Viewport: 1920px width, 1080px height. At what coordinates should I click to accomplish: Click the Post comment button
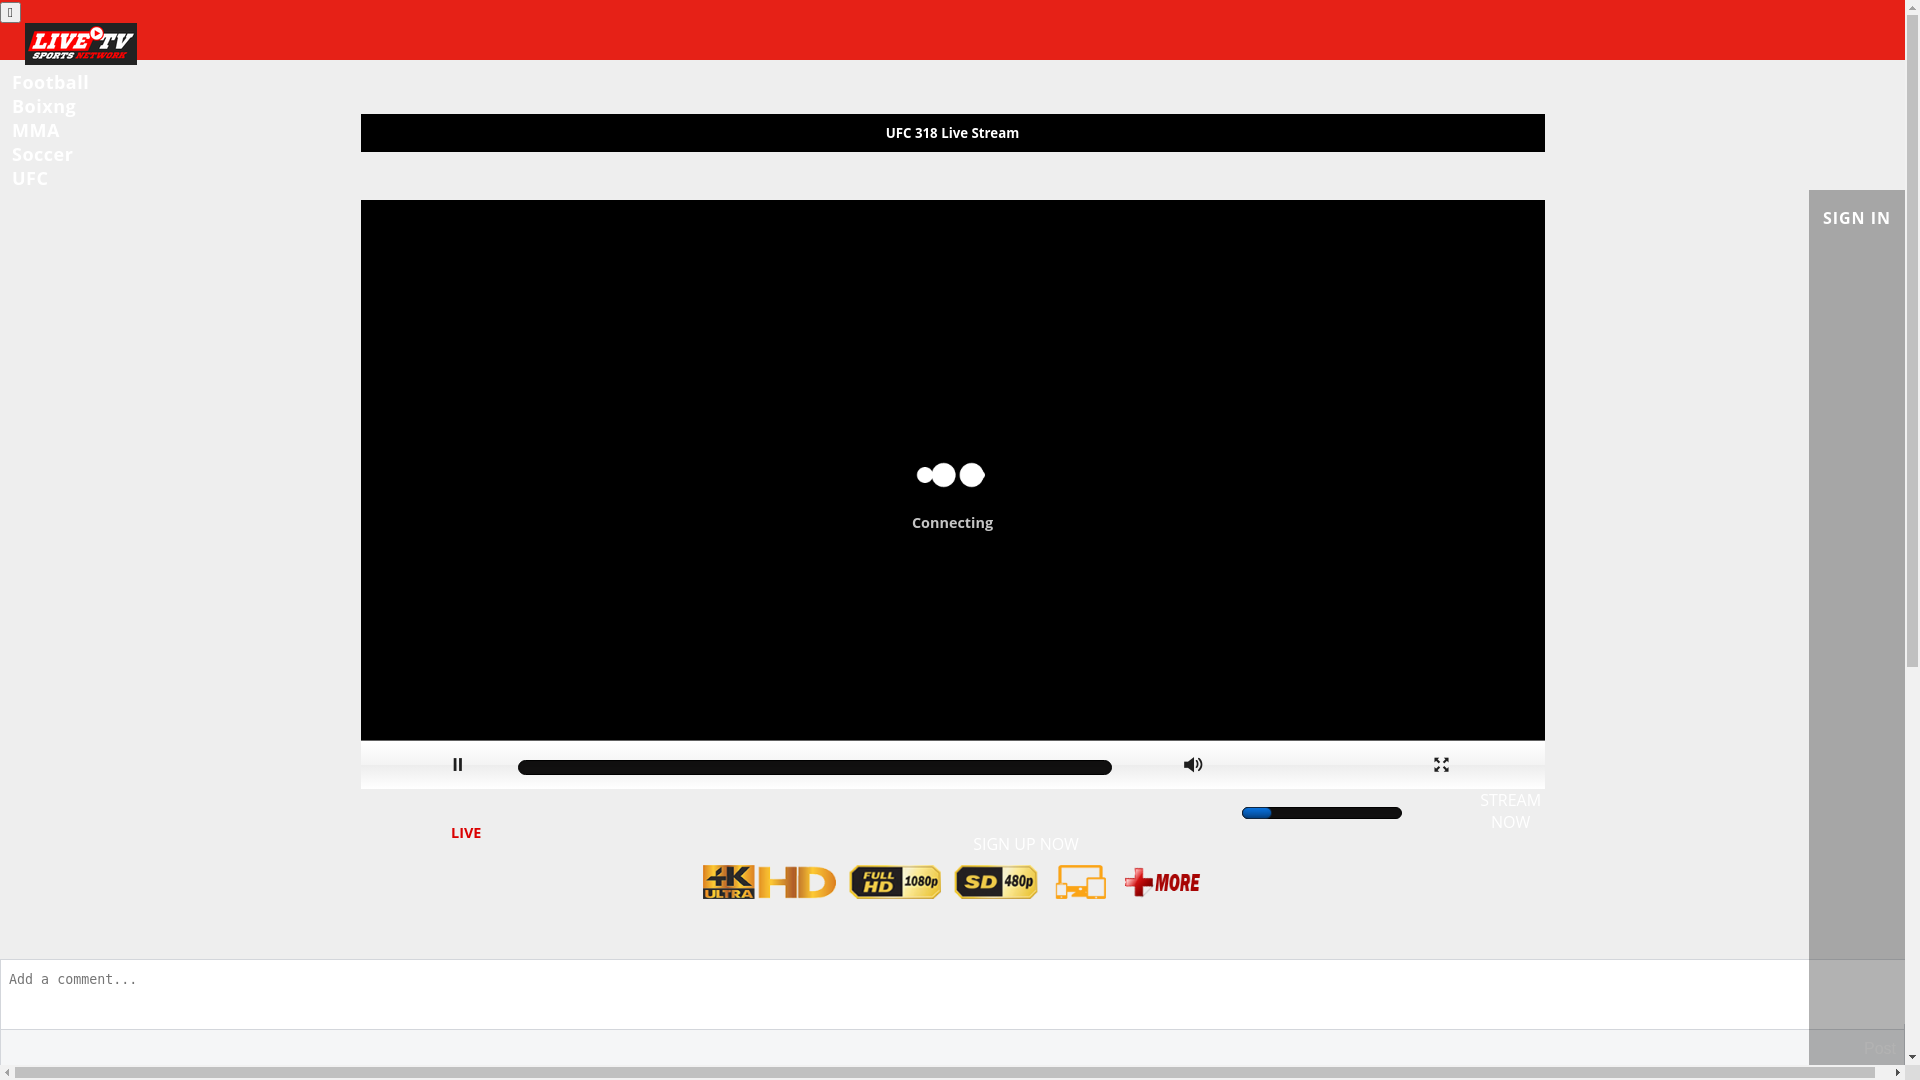point(1880,1048)
